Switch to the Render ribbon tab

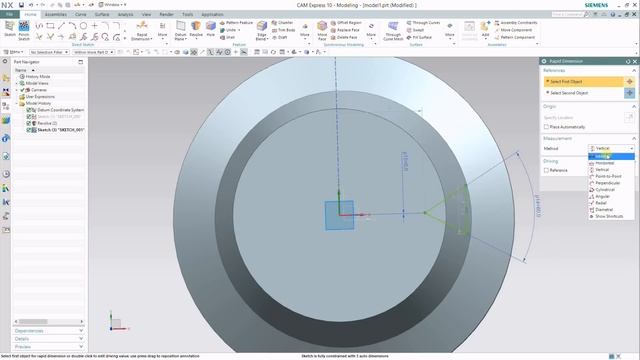pos(166,14)
